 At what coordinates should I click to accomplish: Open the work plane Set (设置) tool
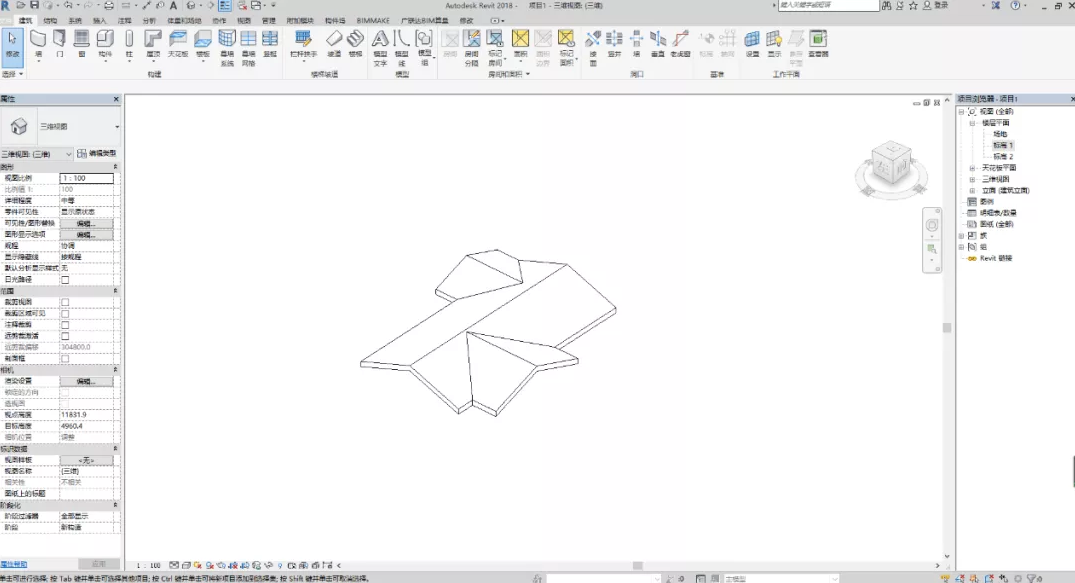pyautogui.click(x=752, y=44)
